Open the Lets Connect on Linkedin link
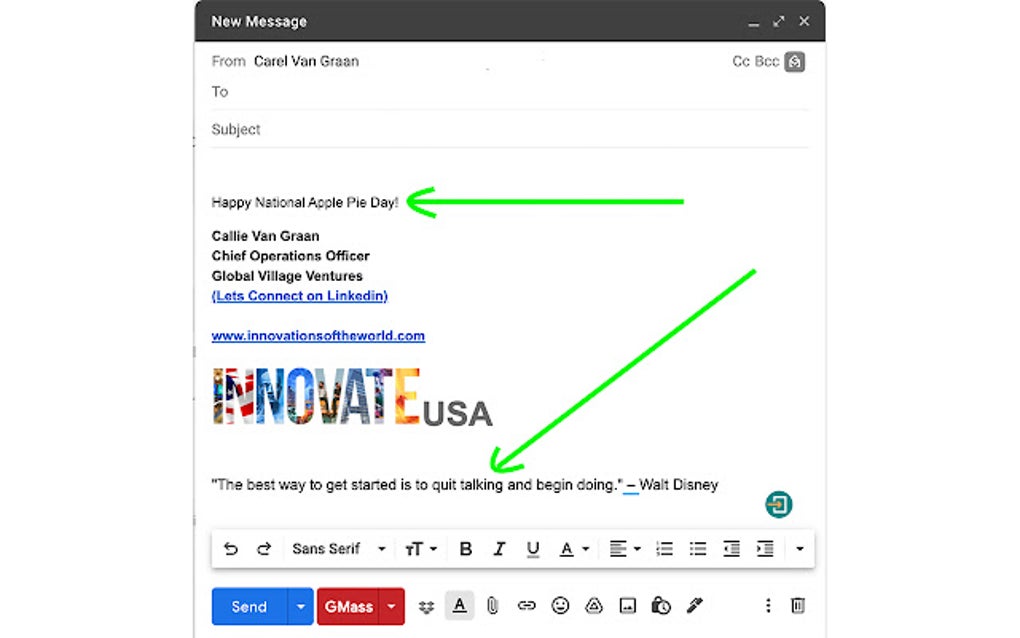The image size is (1020, 638). click(x=298, y=295)
